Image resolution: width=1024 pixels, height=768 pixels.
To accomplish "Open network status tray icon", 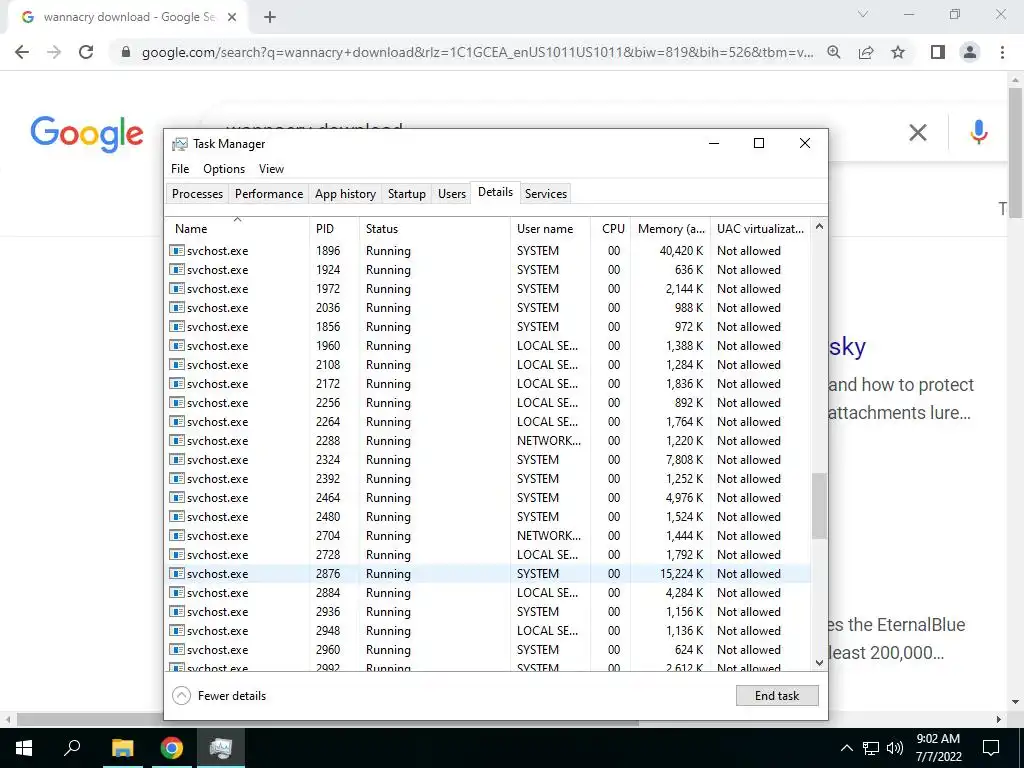I will [871, 748].
